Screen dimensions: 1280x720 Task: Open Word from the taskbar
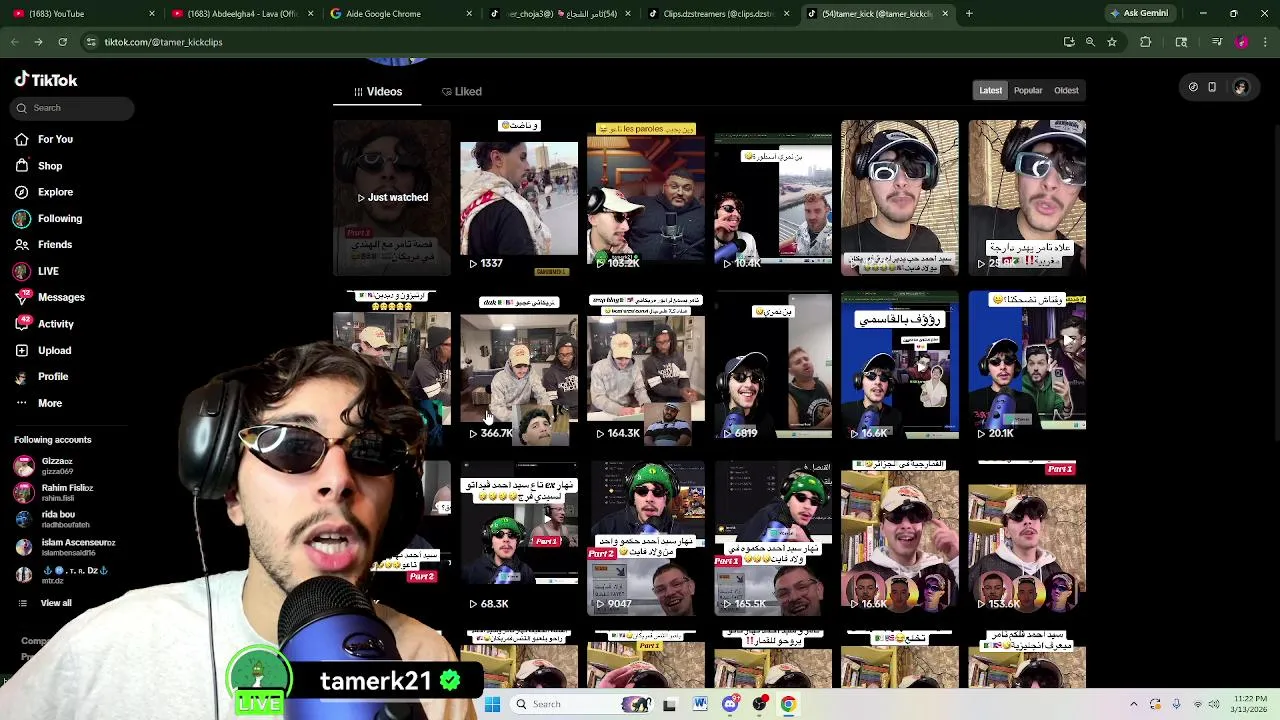(700, 704)
